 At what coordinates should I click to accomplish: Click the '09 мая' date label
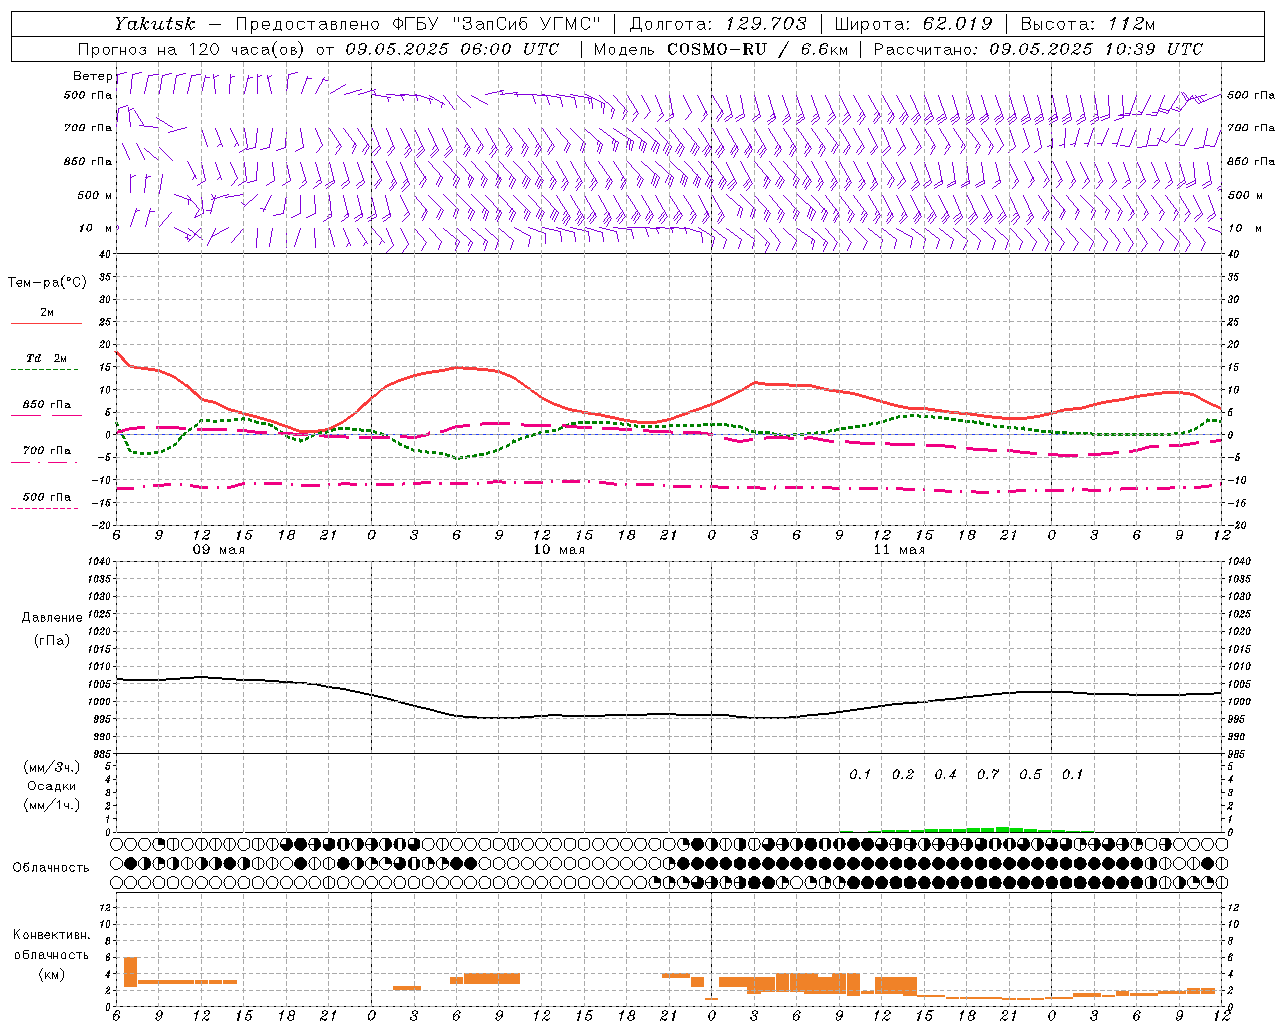[x=218, y=550]
